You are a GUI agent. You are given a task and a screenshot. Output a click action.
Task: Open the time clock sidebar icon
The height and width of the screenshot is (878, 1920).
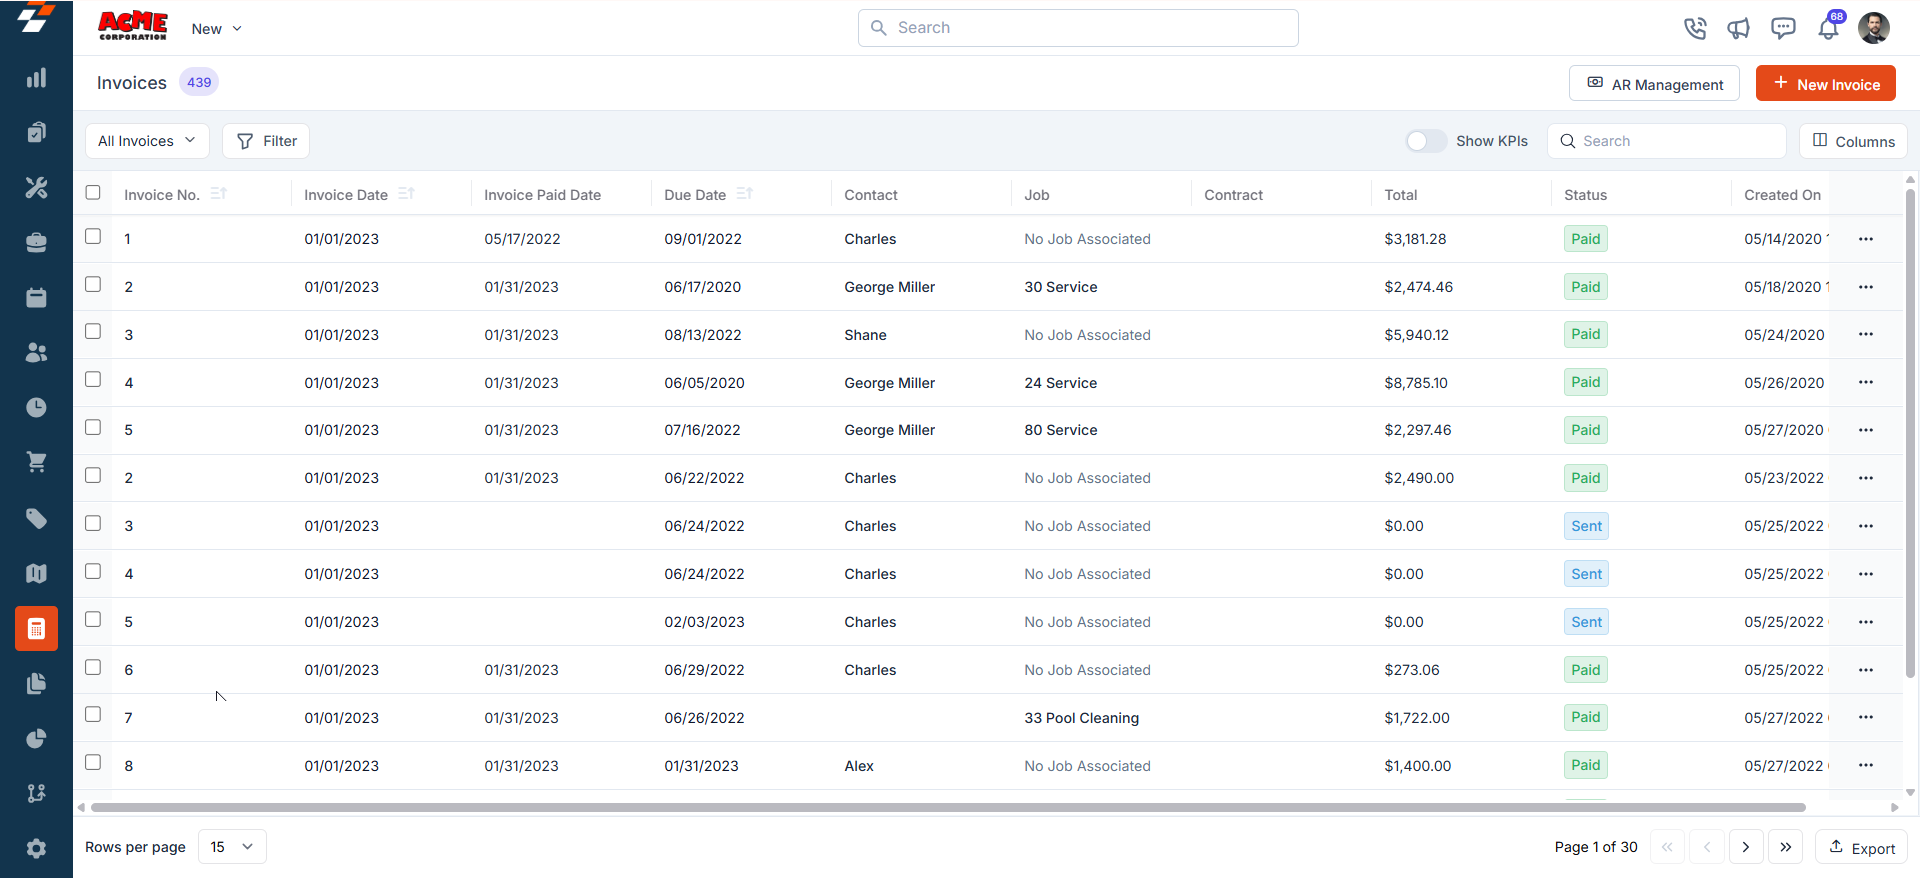[x=36, y=408]
